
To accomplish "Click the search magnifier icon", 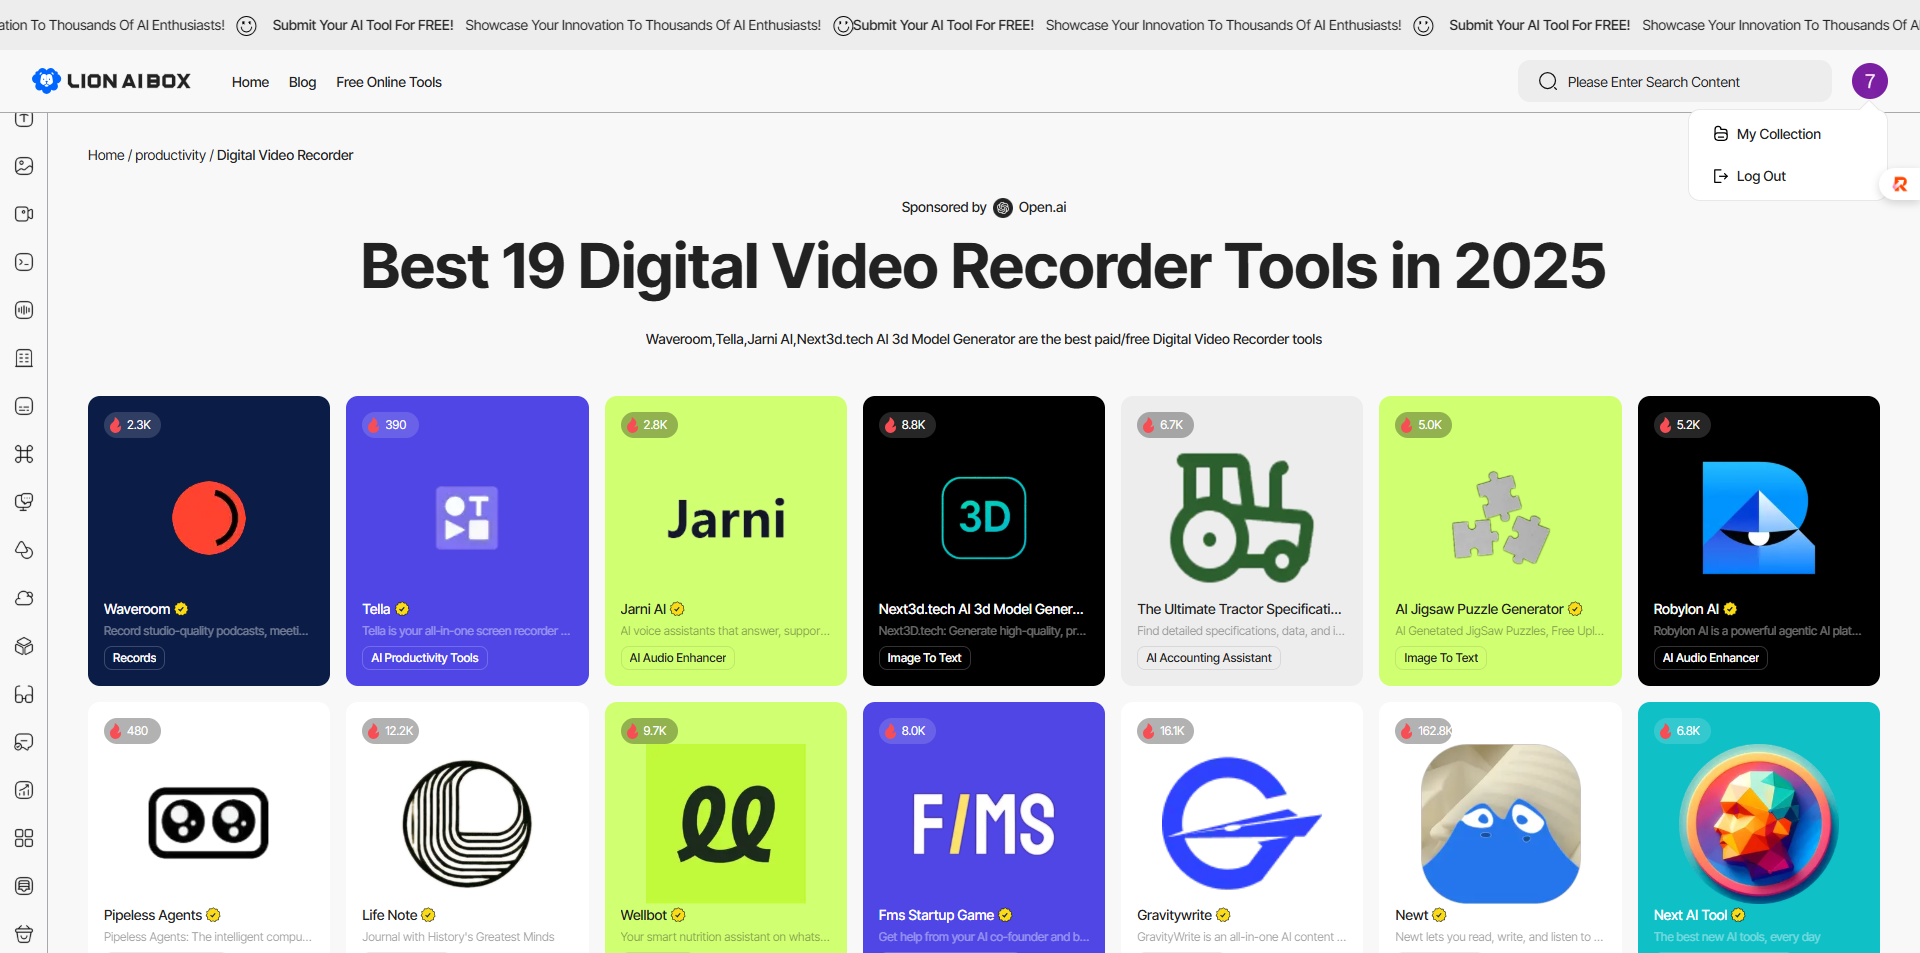I will [x=1548, y=82].
